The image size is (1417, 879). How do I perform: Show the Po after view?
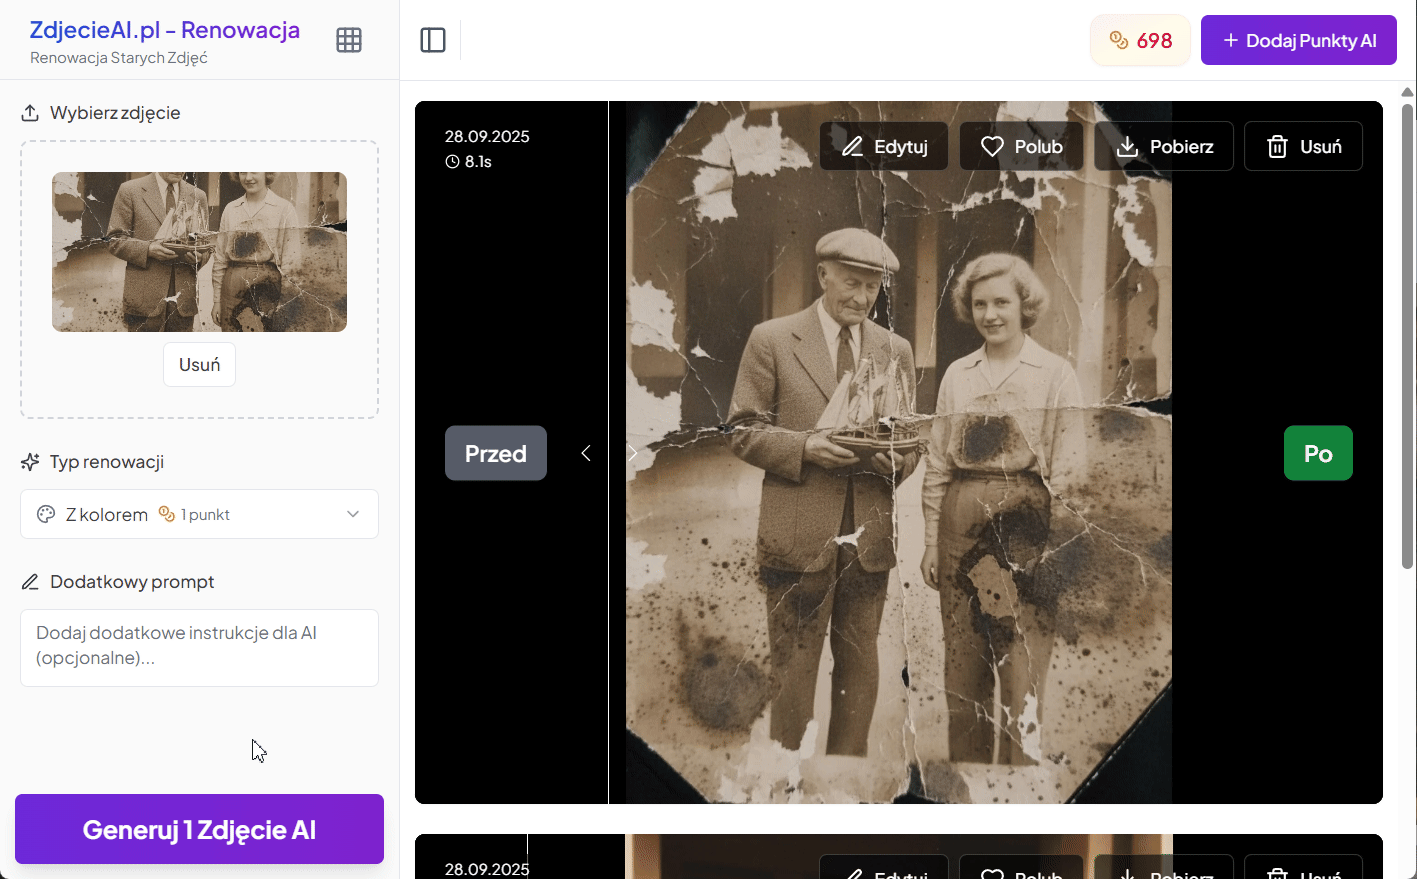tap(1317, 453)
